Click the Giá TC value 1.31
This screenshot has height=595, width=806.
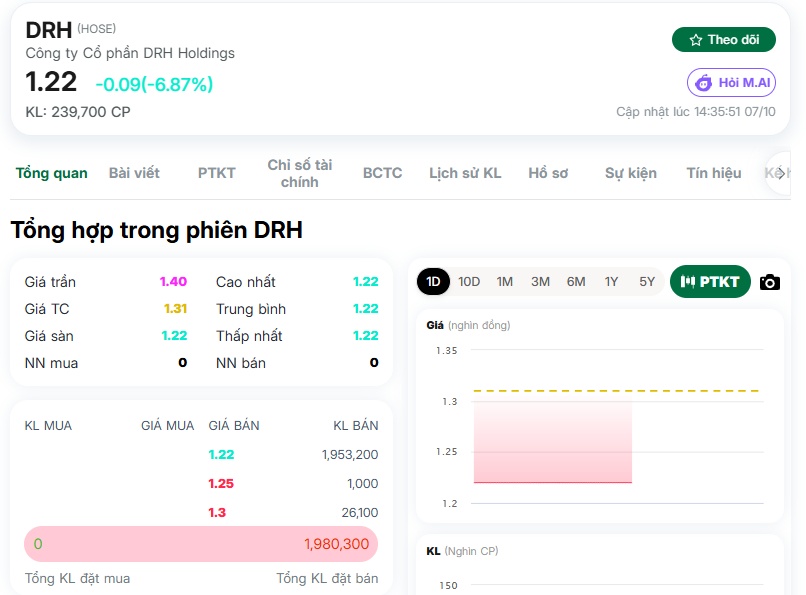tap(175, 309)
